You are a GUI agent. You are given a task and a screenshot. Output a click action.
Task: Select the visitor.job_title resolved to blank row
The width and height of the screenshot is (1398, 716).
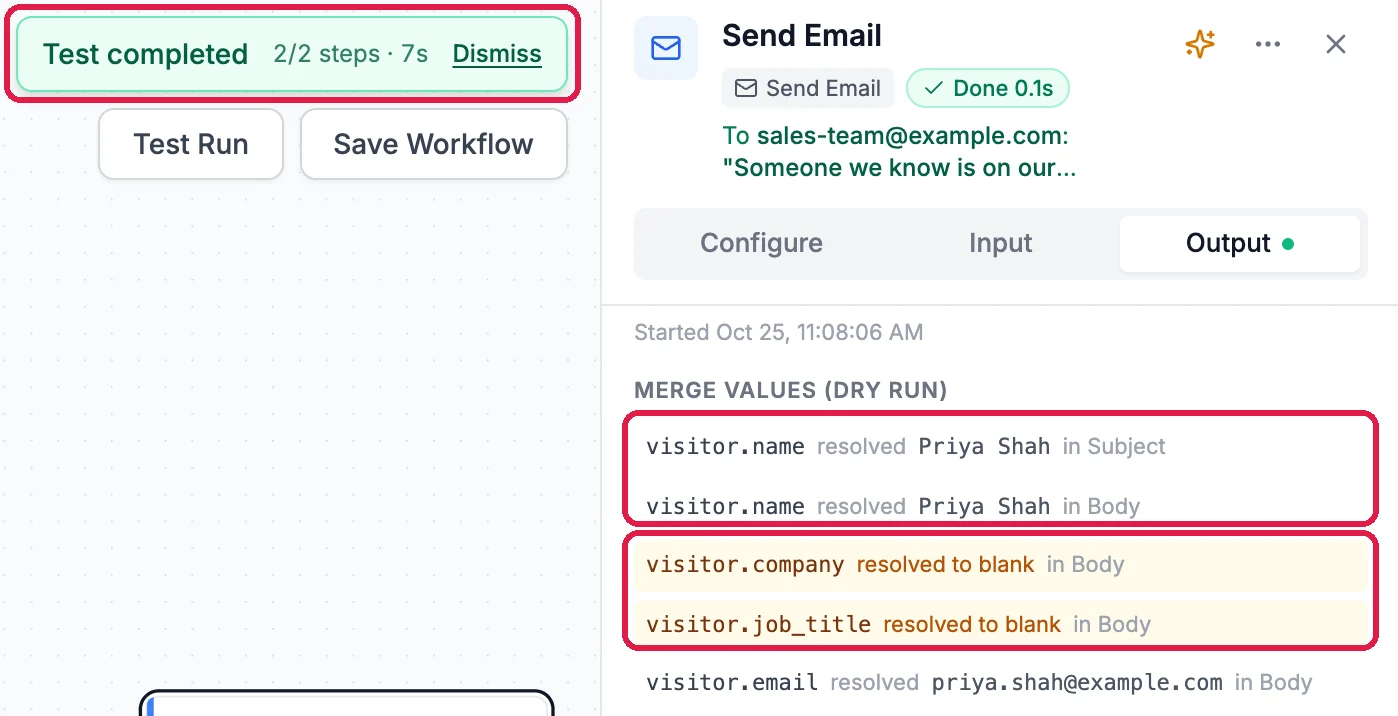[x=1000, y=625]
